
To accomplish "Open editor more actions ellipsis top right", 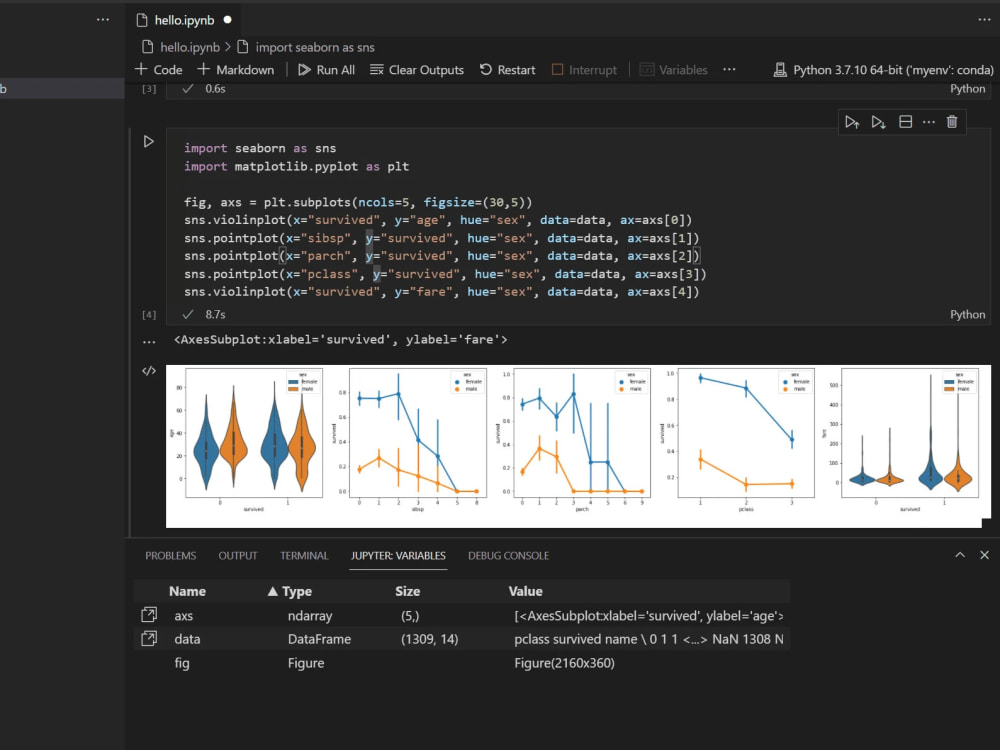I will point(984,20).
